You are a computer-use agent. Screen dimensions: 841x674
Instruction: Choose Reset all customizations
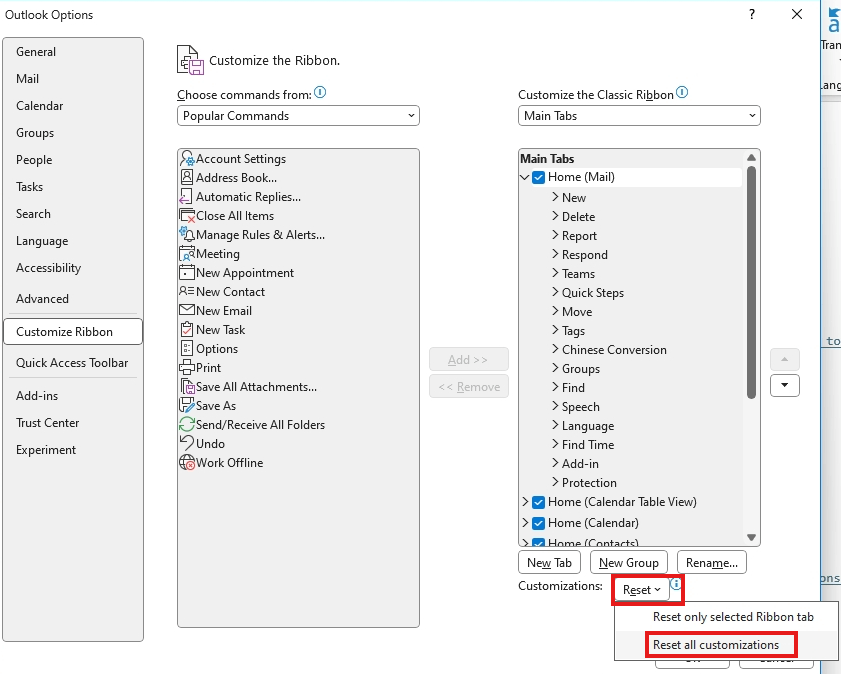[727, 645]
